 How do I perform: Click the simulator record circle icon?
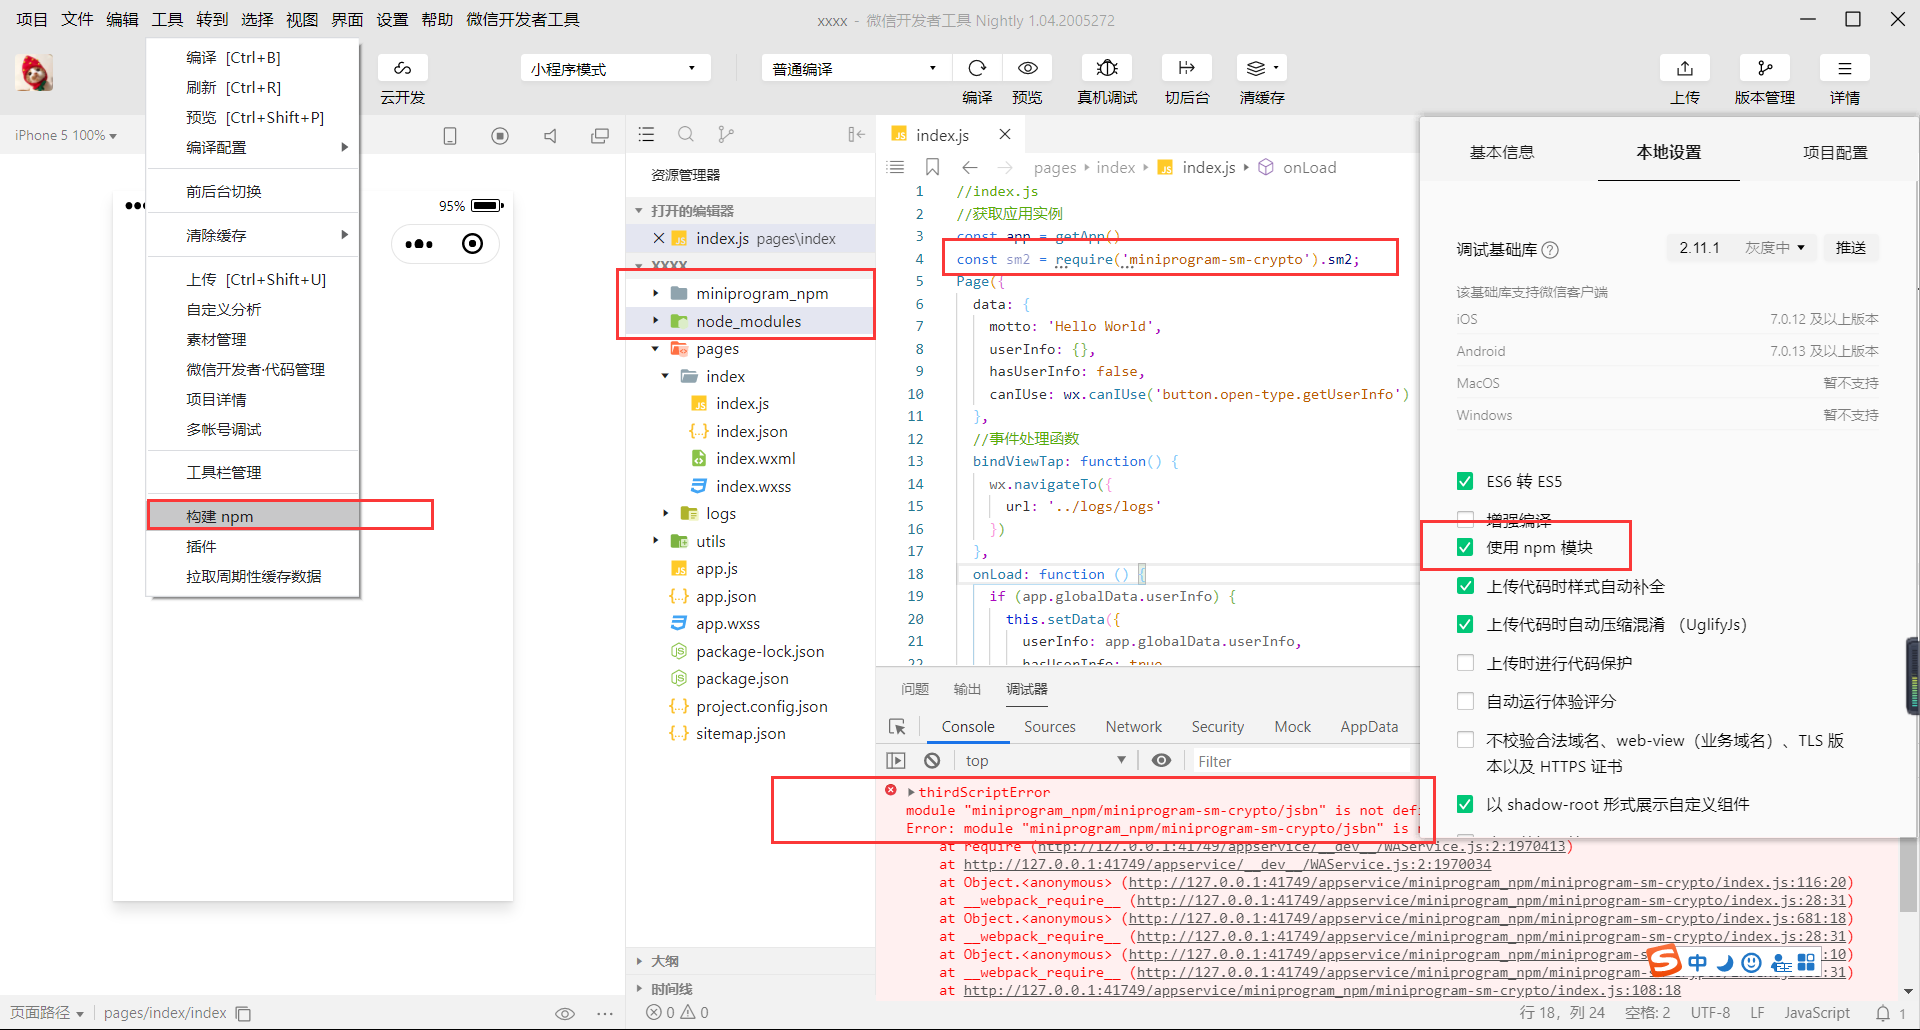pyautogui.click(x=500, y=136)
